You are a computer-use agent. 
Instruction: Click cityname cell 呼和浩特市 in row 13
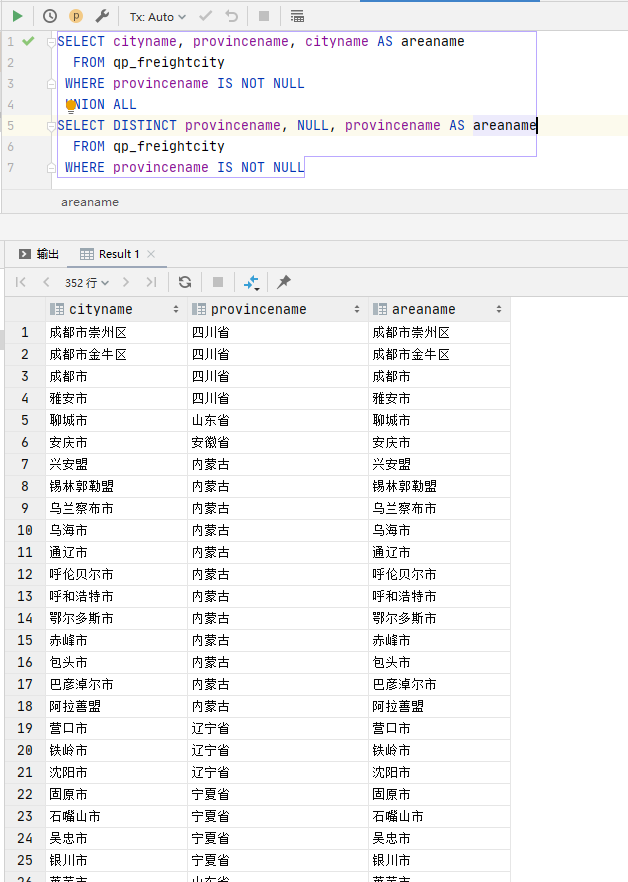(x=116, y=596)
